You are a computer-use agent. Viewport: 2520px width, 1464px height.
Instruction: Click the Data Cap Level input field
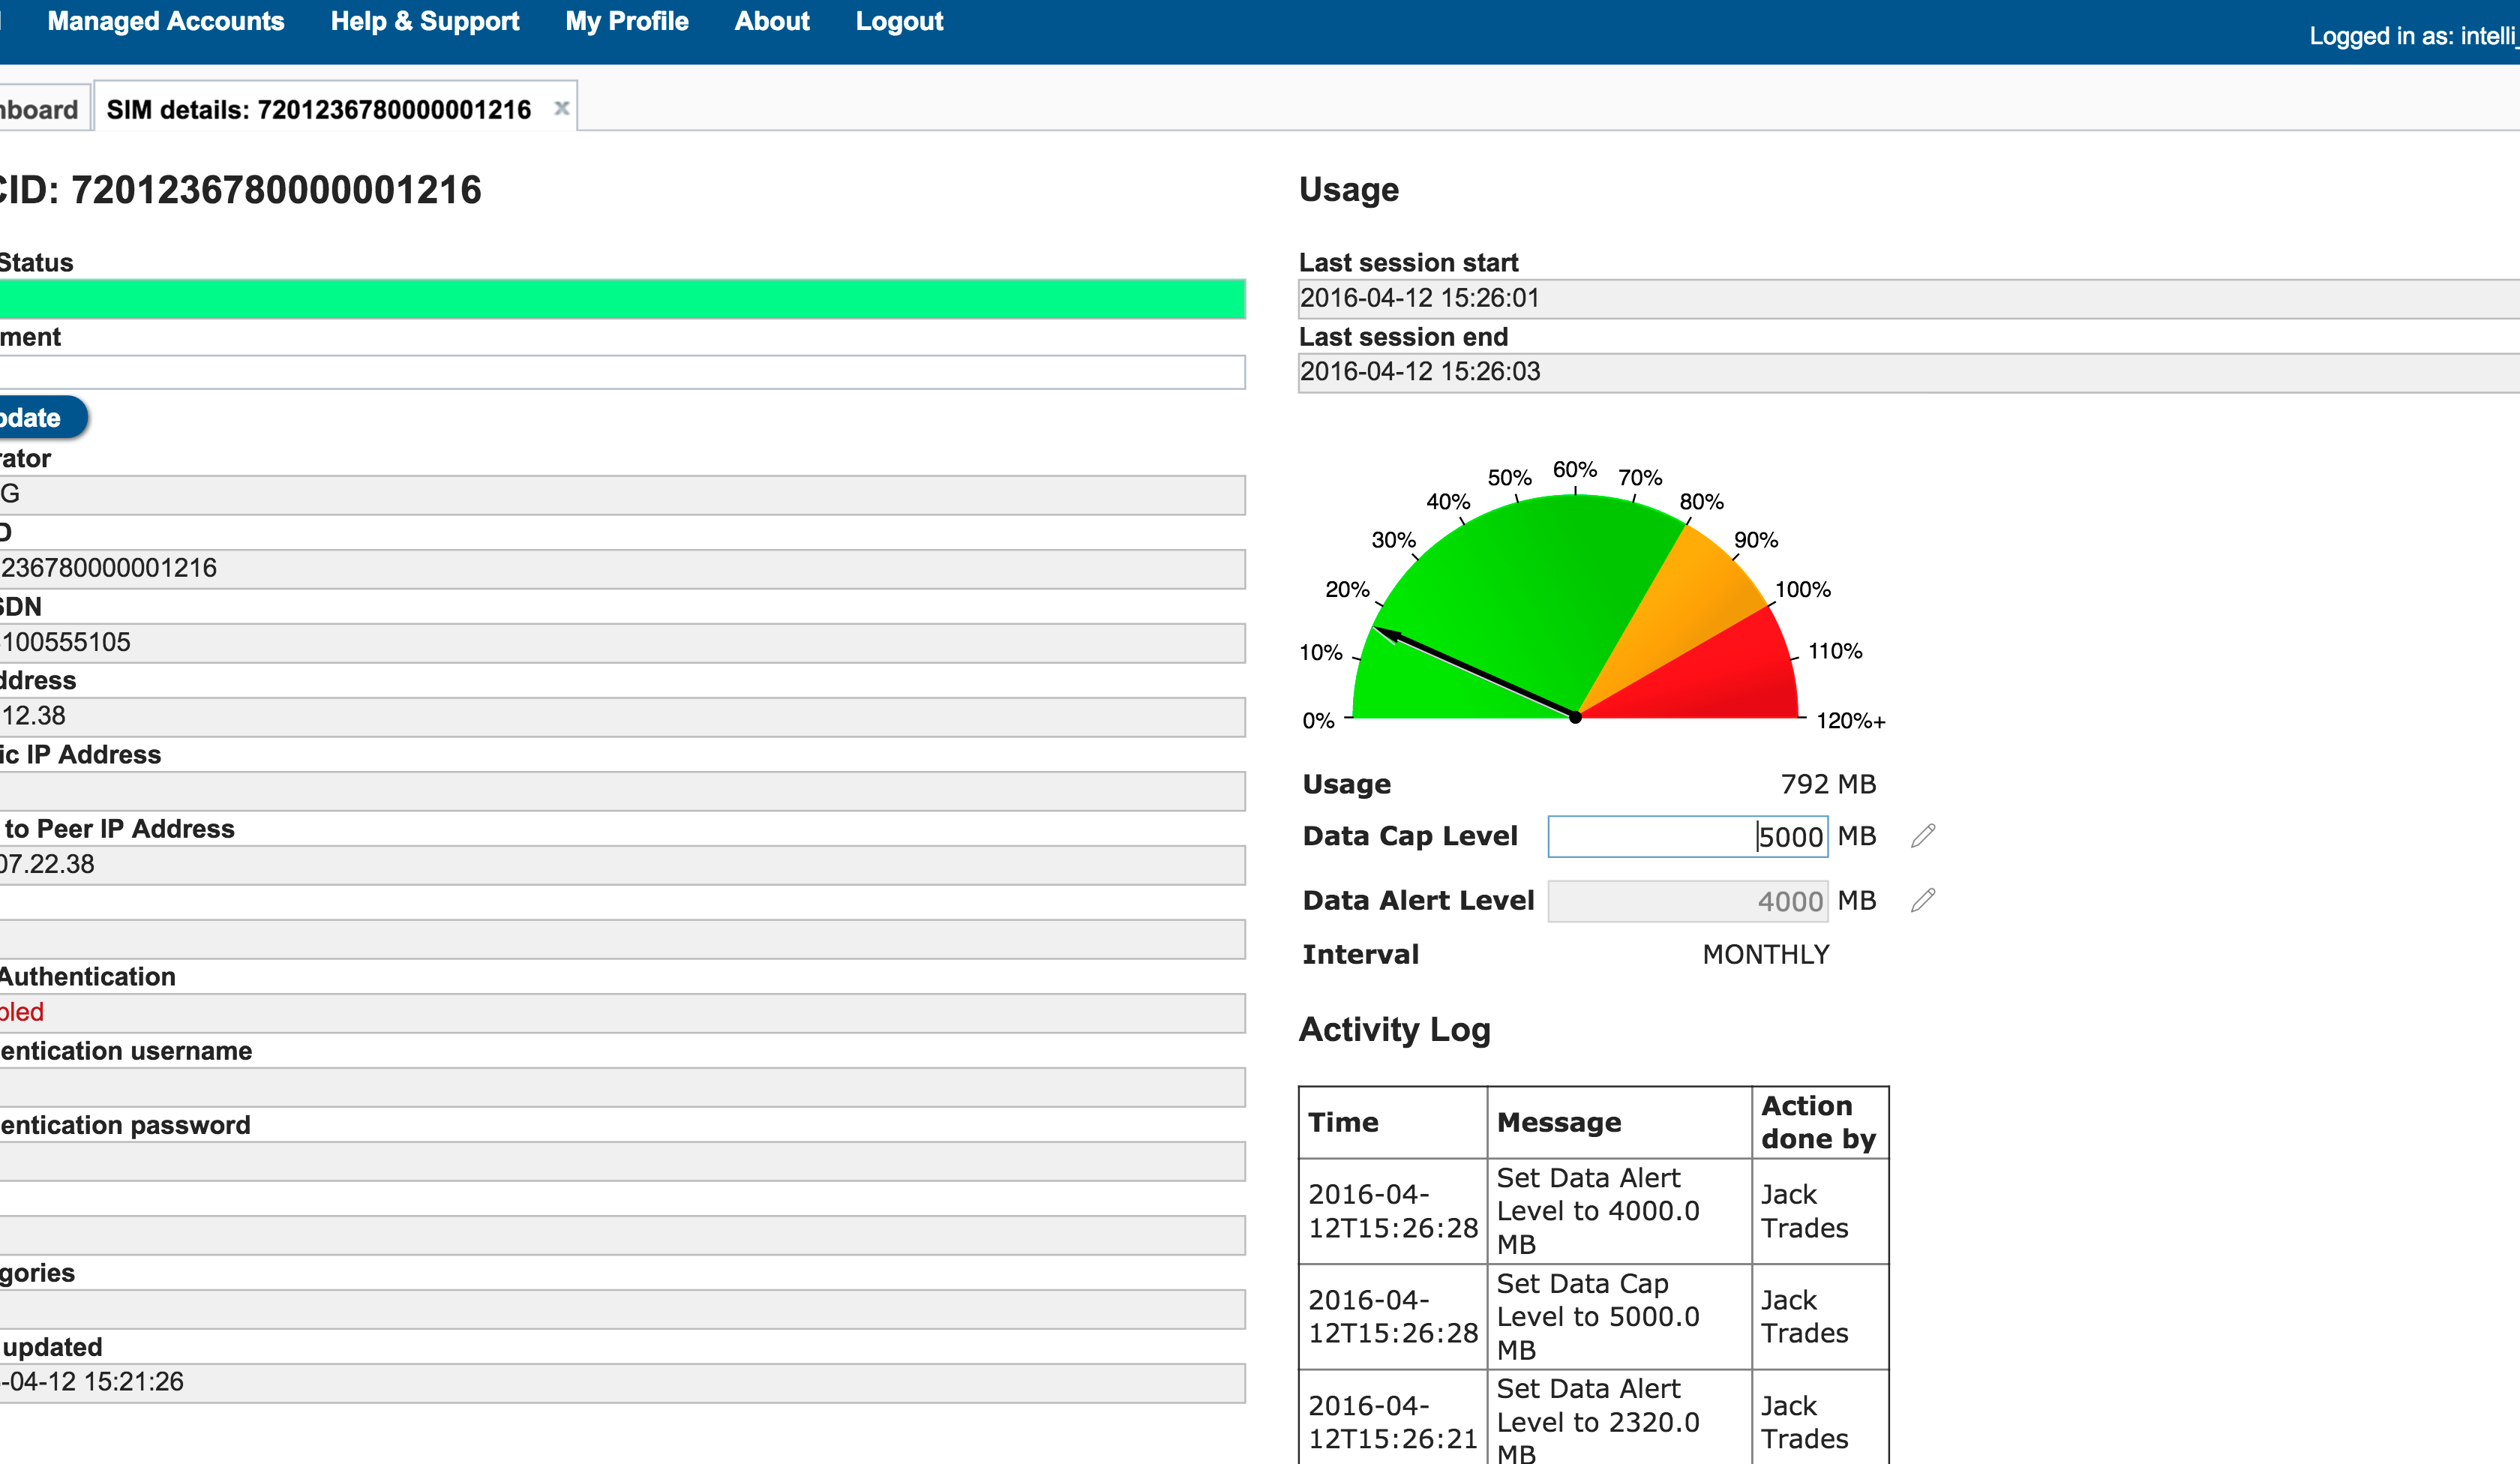point(1688,836)
